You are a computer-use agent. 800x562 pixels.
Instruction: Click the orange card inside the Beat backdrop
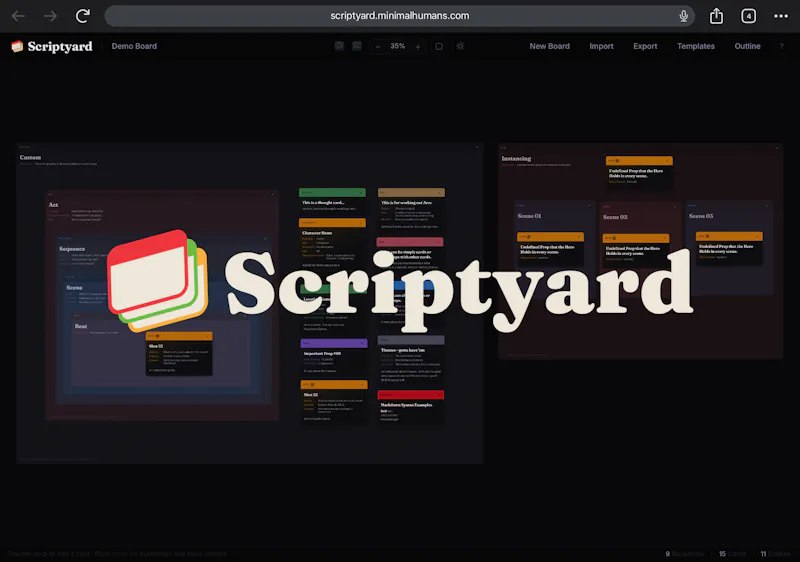(179, 354)
